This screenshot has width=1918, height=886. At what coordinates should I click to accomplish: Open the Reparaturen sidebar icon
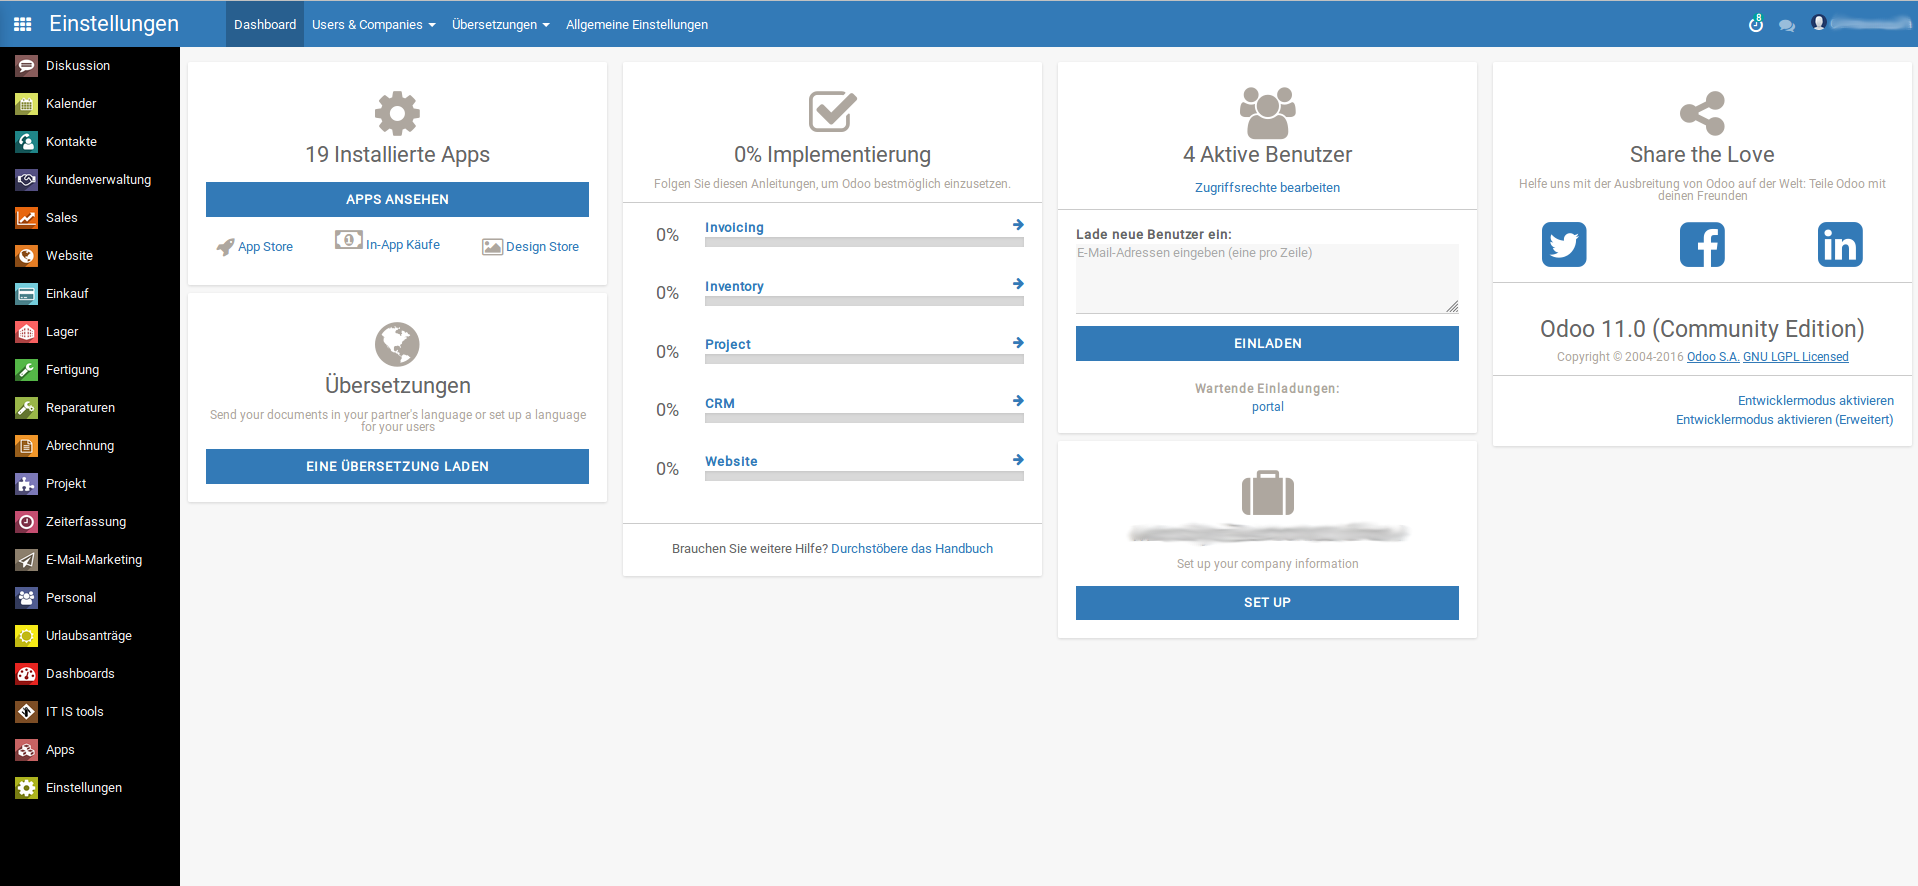pyautogui.click(x=27, y=408)
